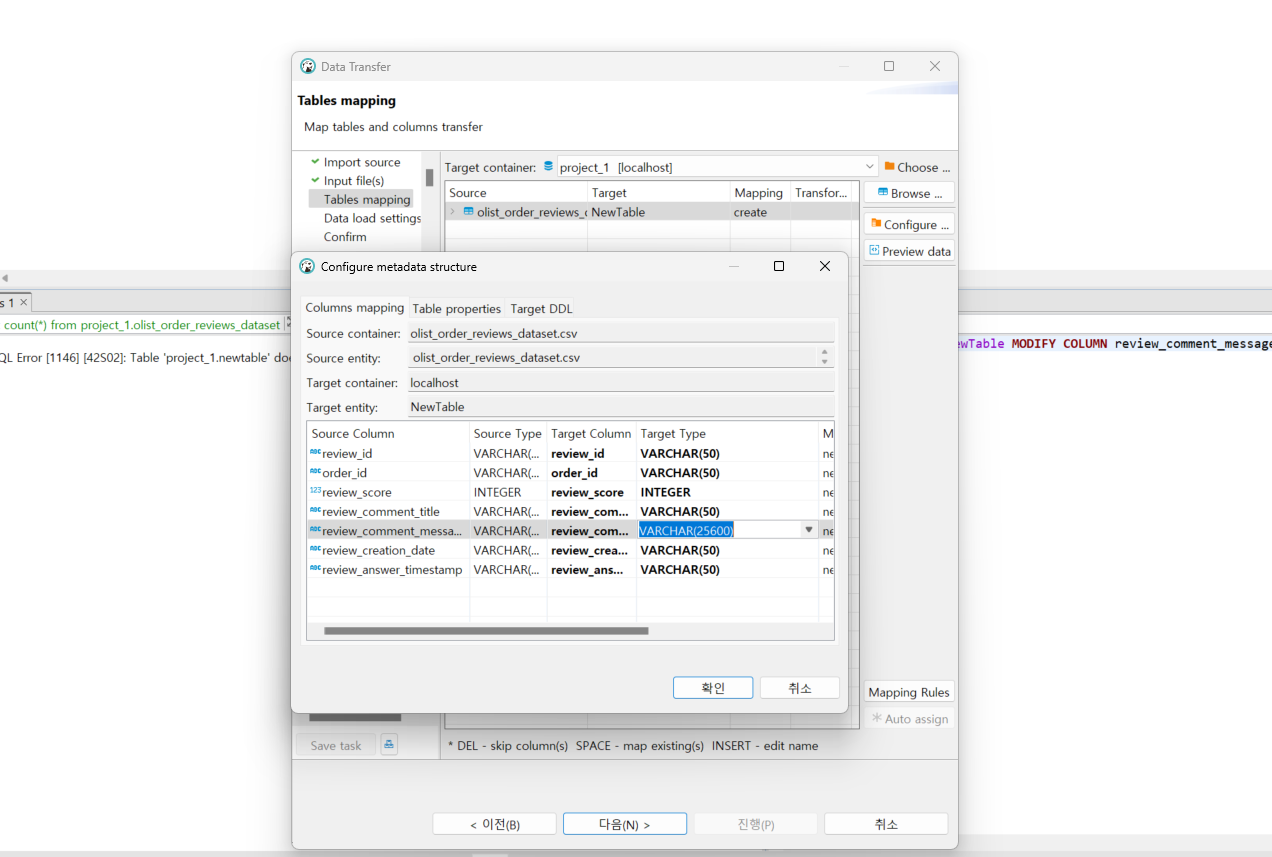
Task: Click the bottom 취소 button in Data Transfer
Action: pyautogui.click(x=886, y=824)
